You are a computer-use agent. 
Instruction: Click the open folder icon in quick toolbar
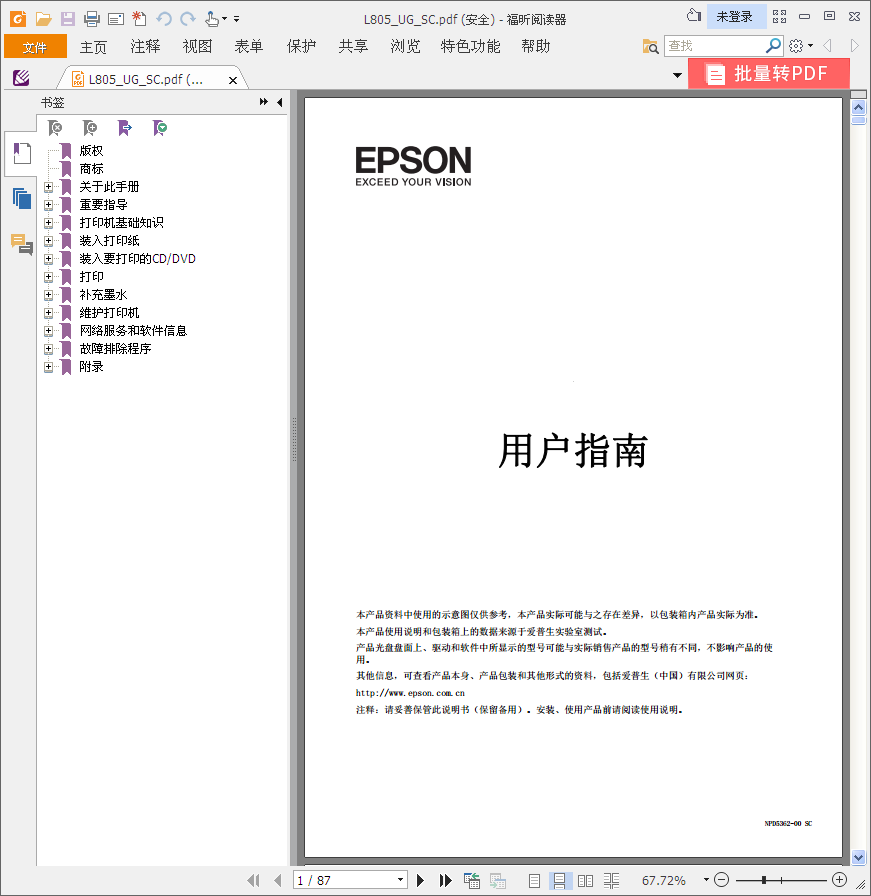(x=43, y=19)
